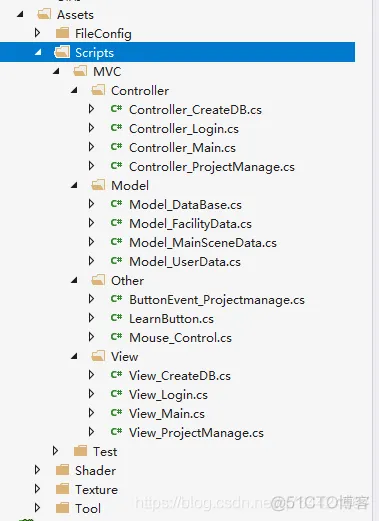Expand the FileConfig folder
This screenshot has height=521, width=379.
coord(37,33)
